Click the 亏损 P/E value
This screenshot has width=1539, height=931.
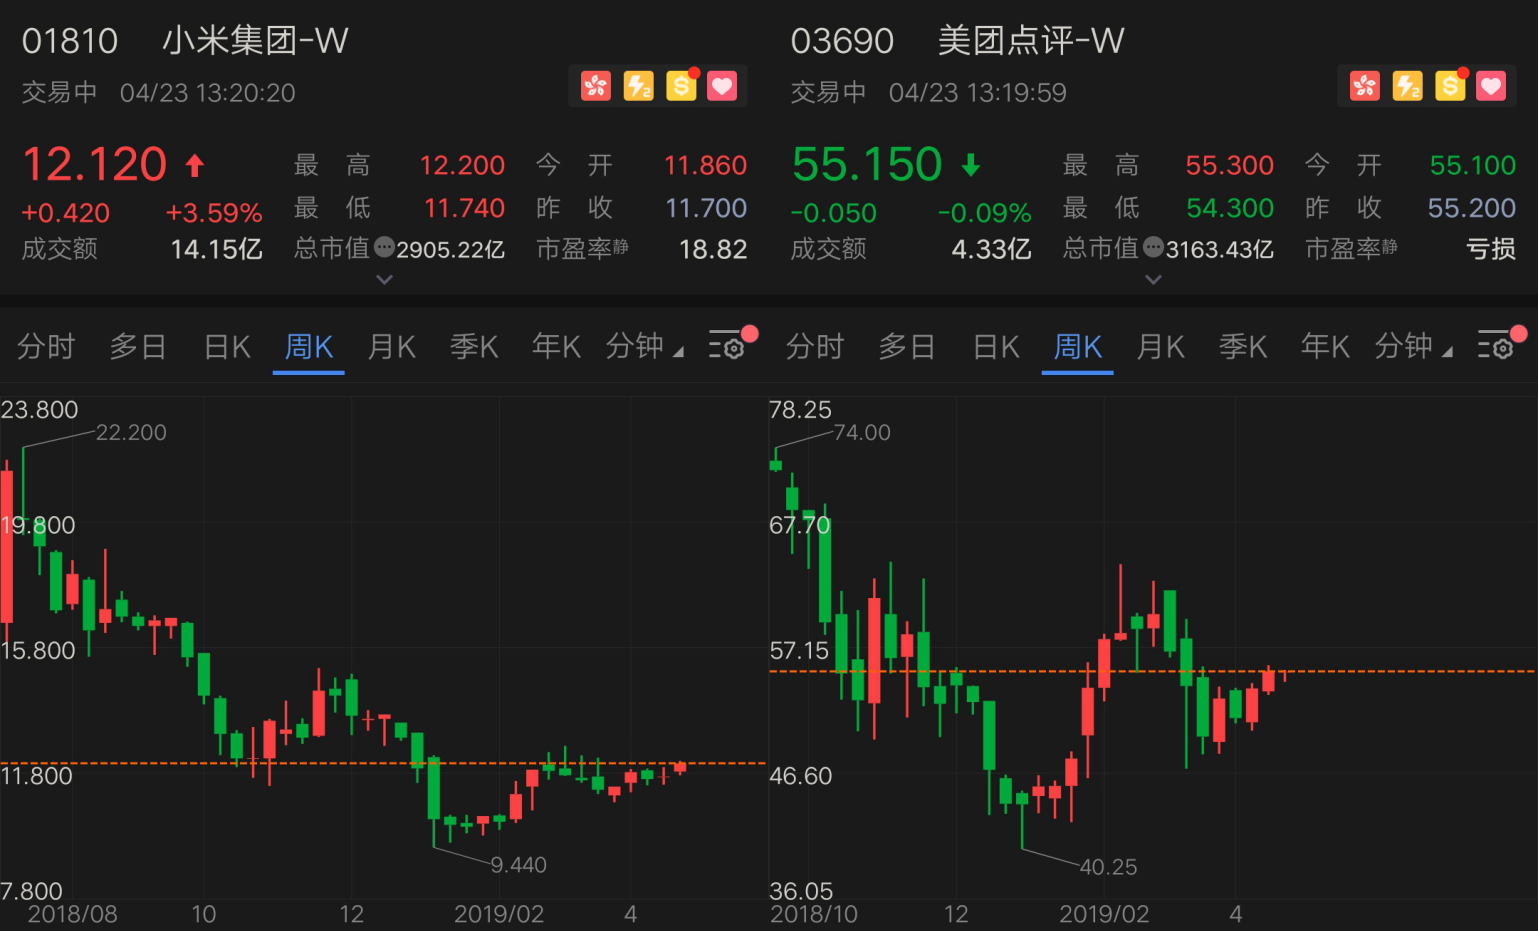[x=1491, y=249]
